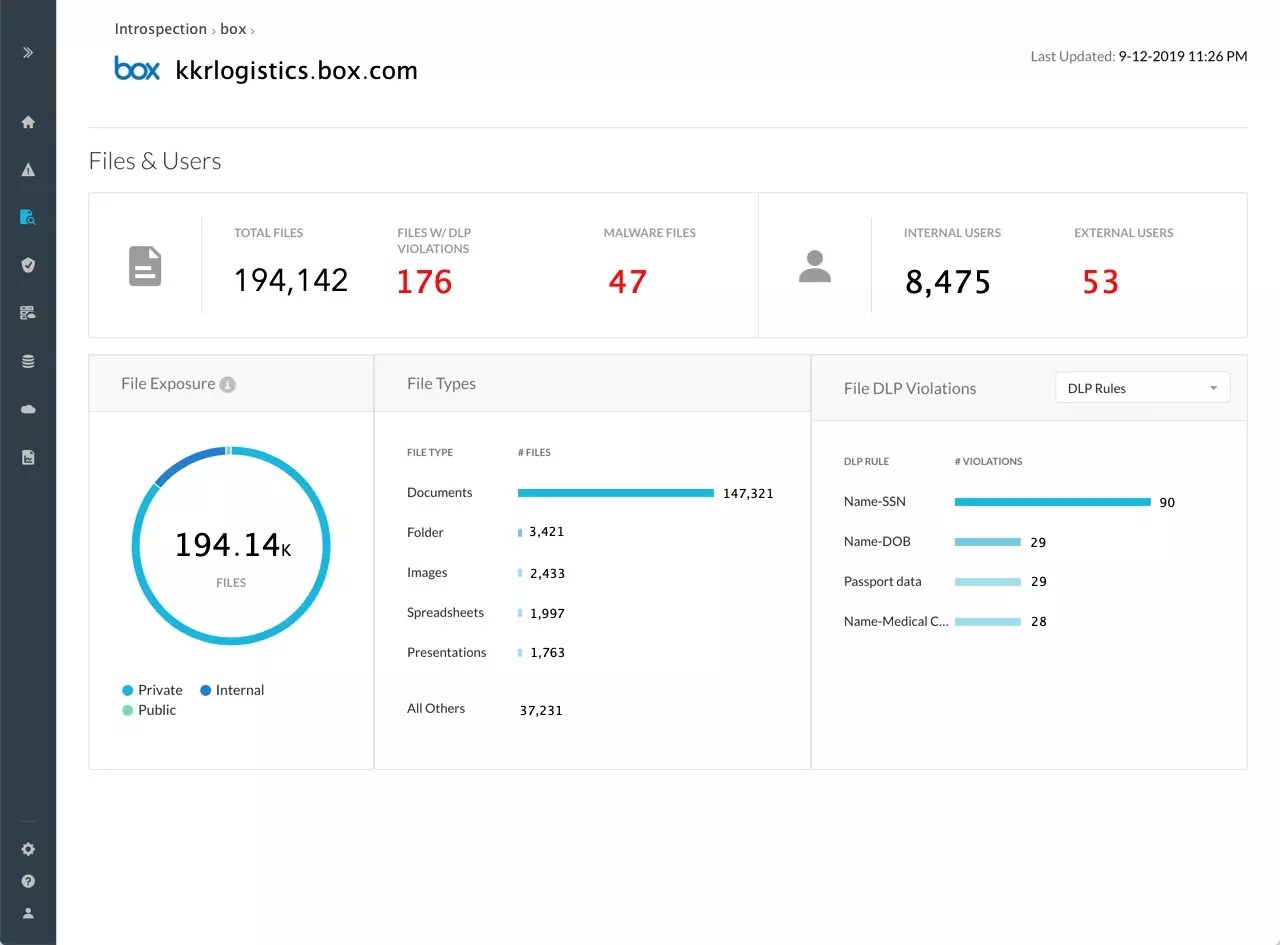
Task: Navigate to Introspection in the breadcrumb
Action: [x=160, y=28]
